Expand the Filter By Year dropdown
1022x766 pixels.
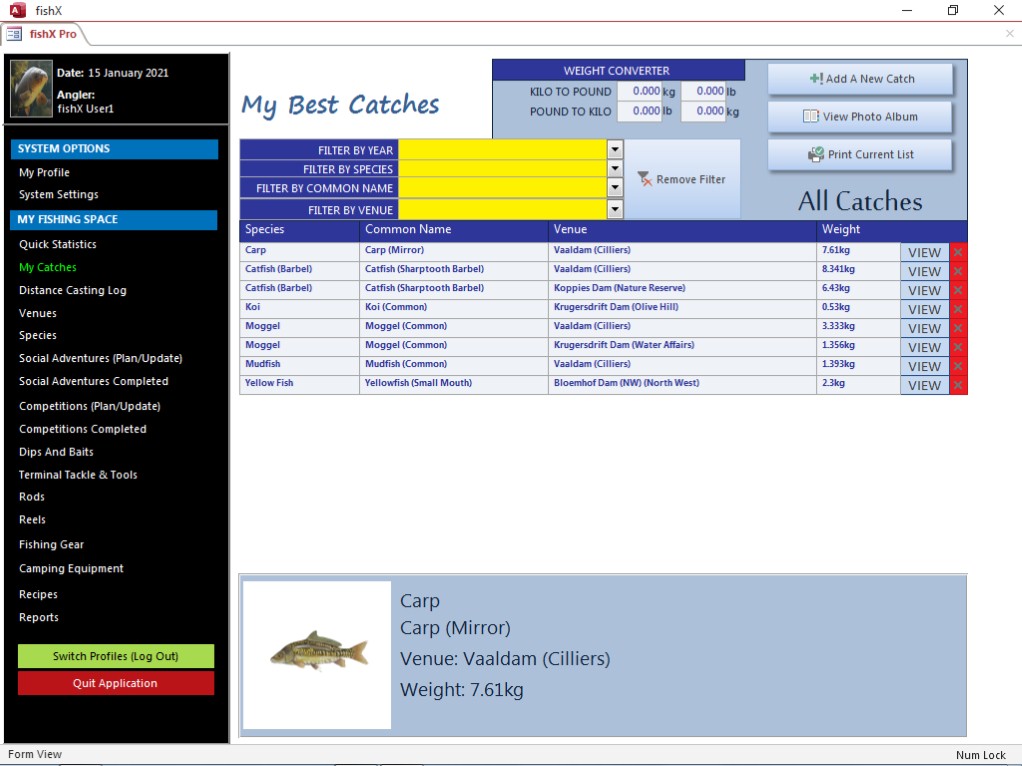pos(615,149)
